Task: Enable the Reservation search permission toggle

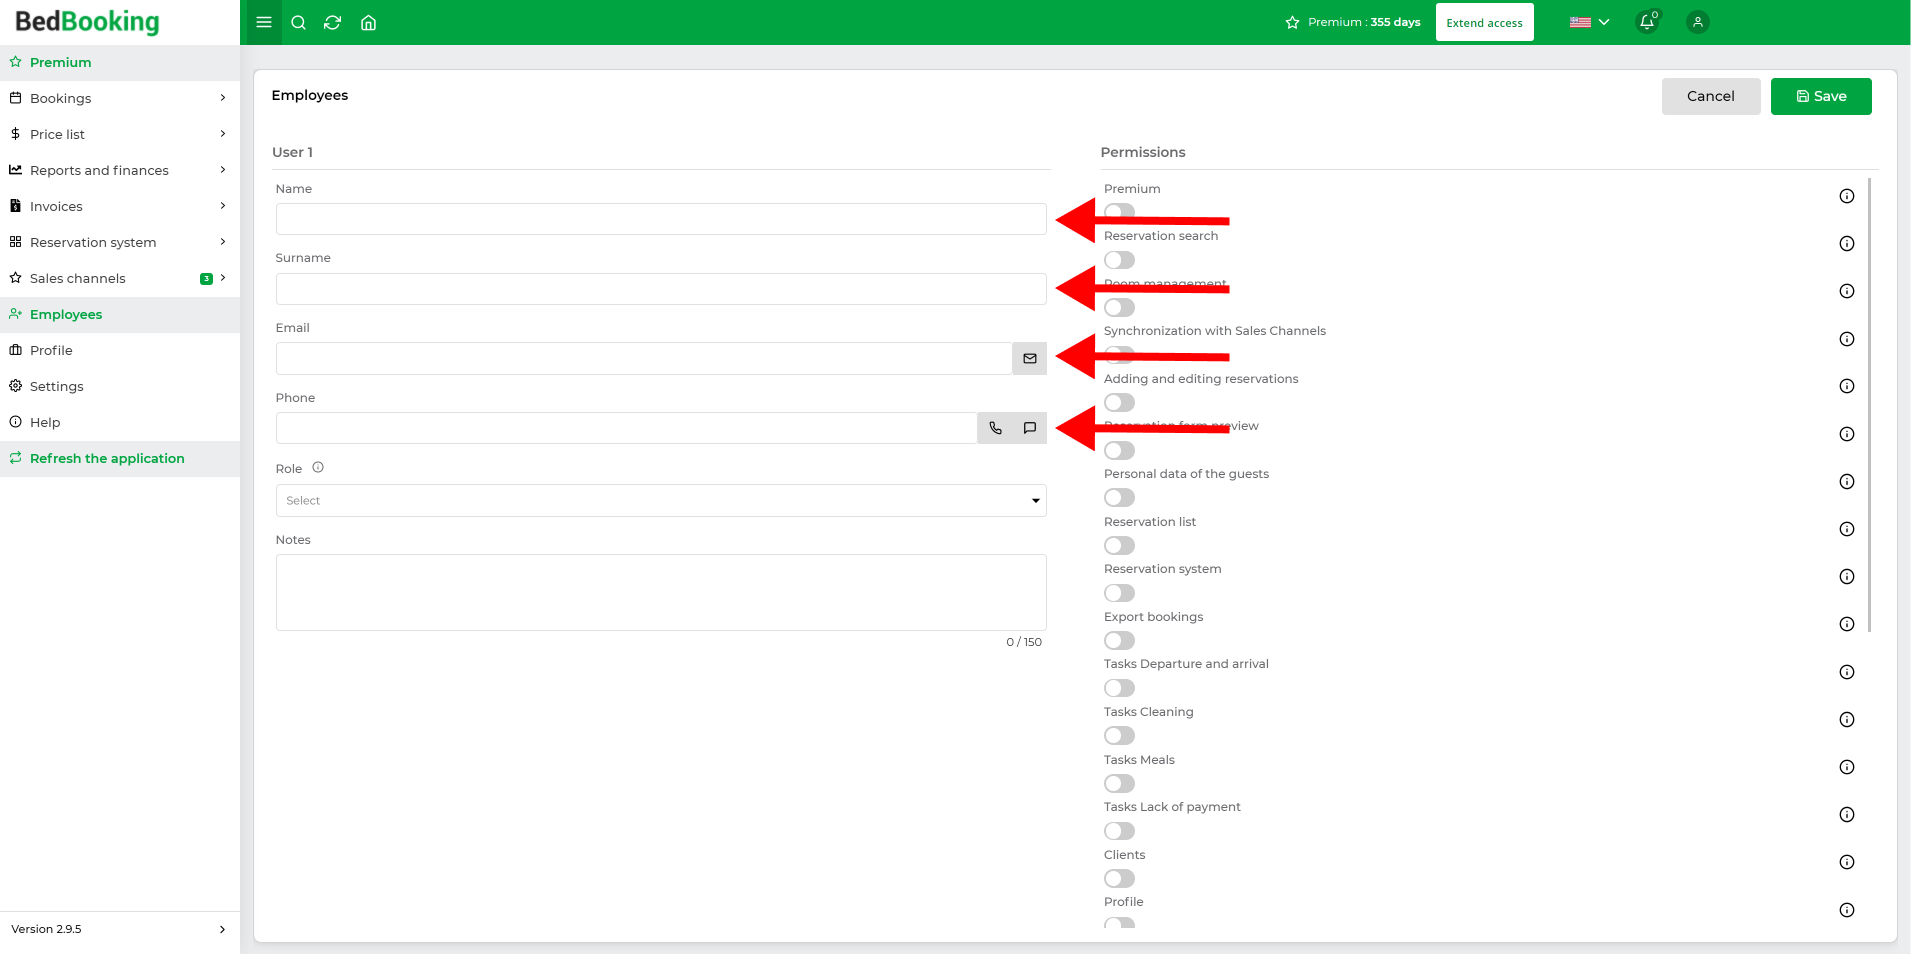Action: (x=1119, y=260)
